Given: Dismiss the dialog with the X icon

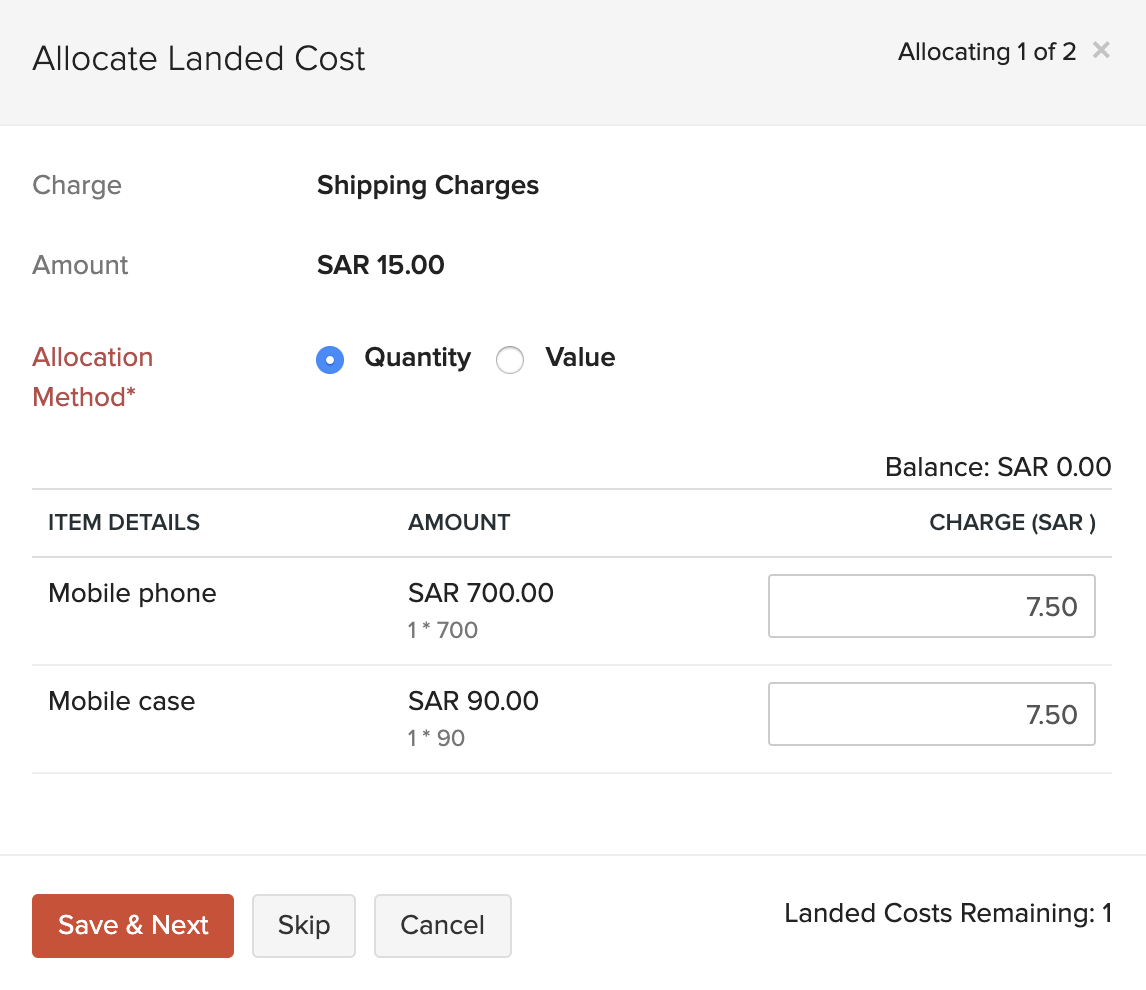Looking at the screenshot, I should (x=1101, y=50).
